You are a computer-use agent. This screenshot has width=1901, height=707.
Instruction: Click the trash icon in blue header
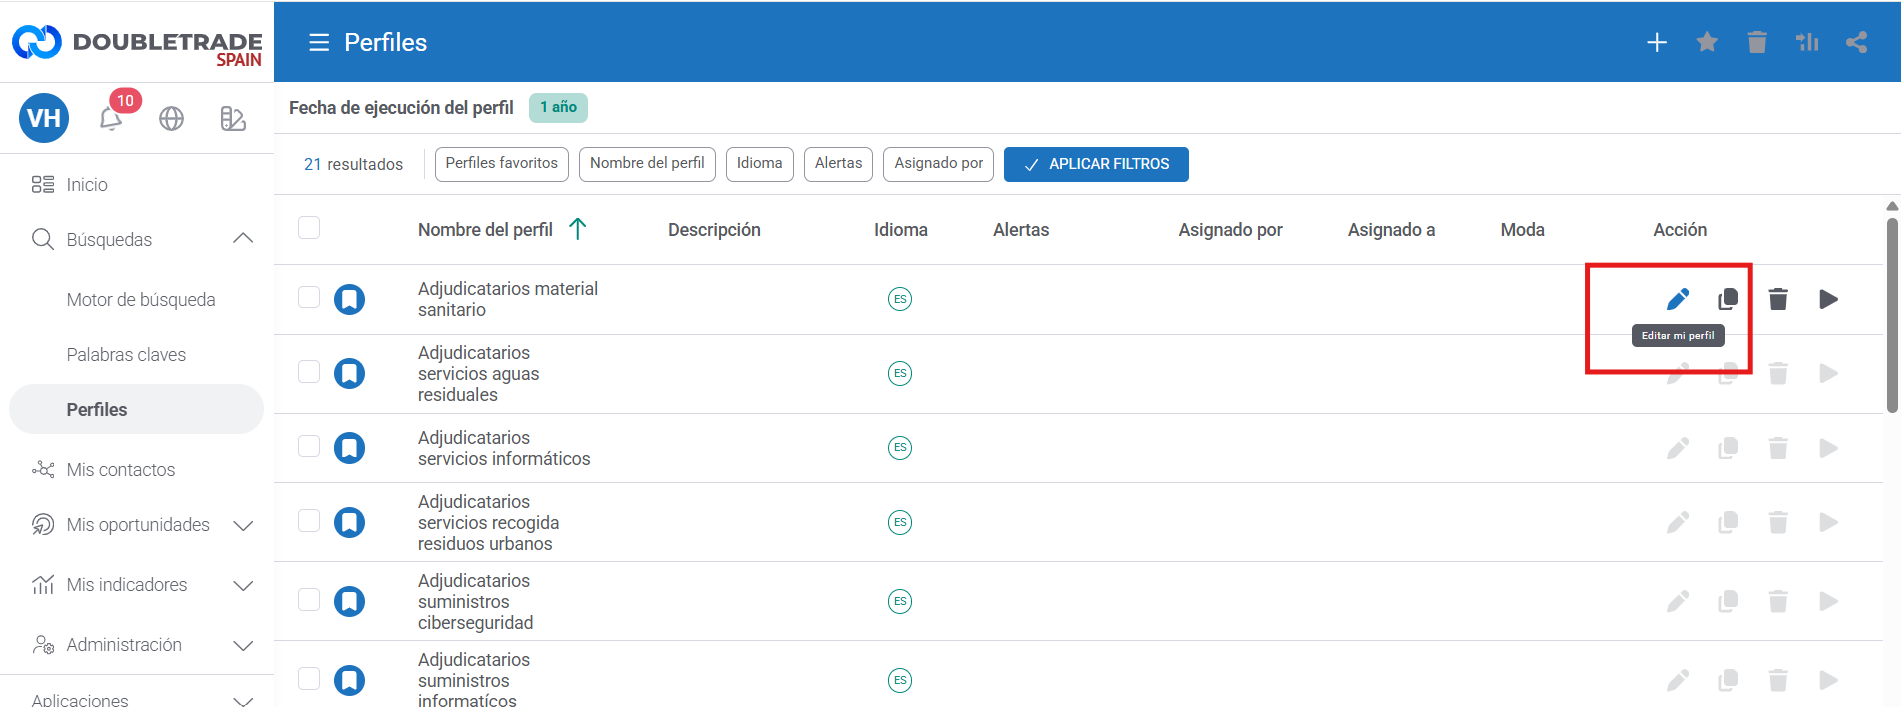(1757, 42)
